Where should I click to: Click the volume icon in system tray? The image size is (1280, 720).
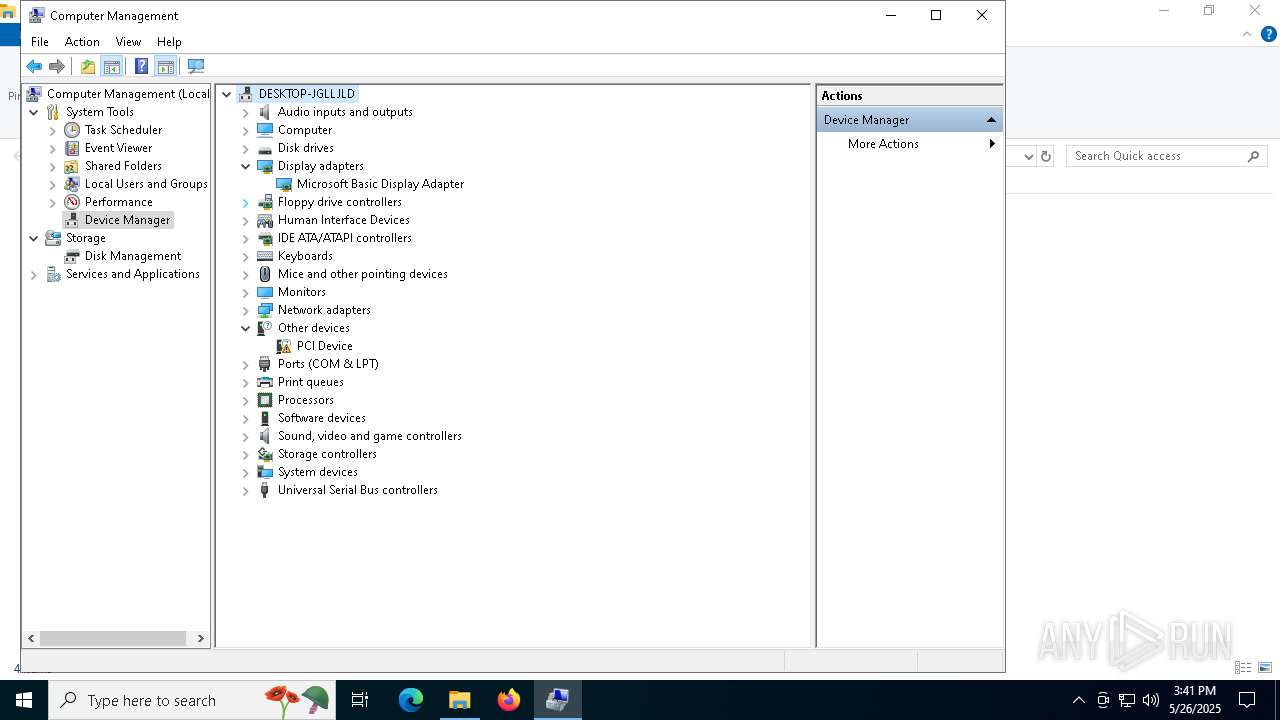coord(1150,700)
